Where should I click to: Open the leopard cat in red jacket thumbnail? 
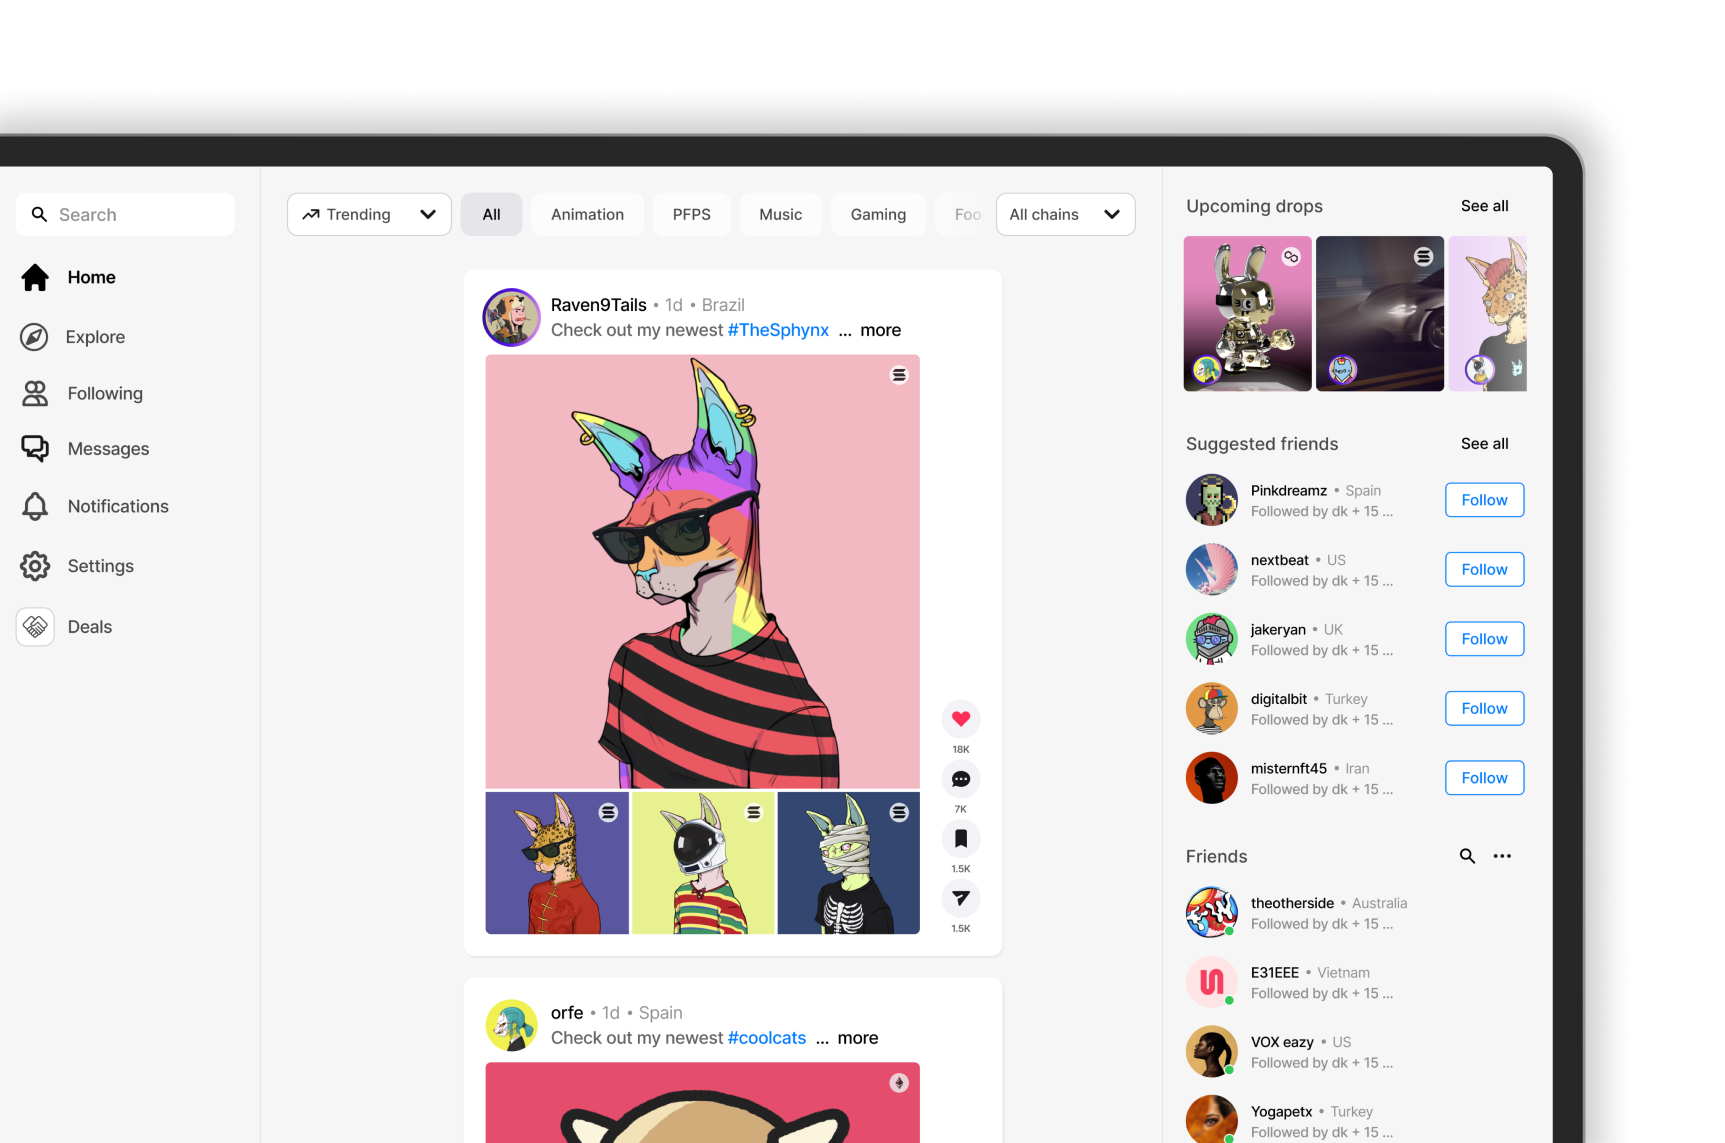tap(557, 863)
